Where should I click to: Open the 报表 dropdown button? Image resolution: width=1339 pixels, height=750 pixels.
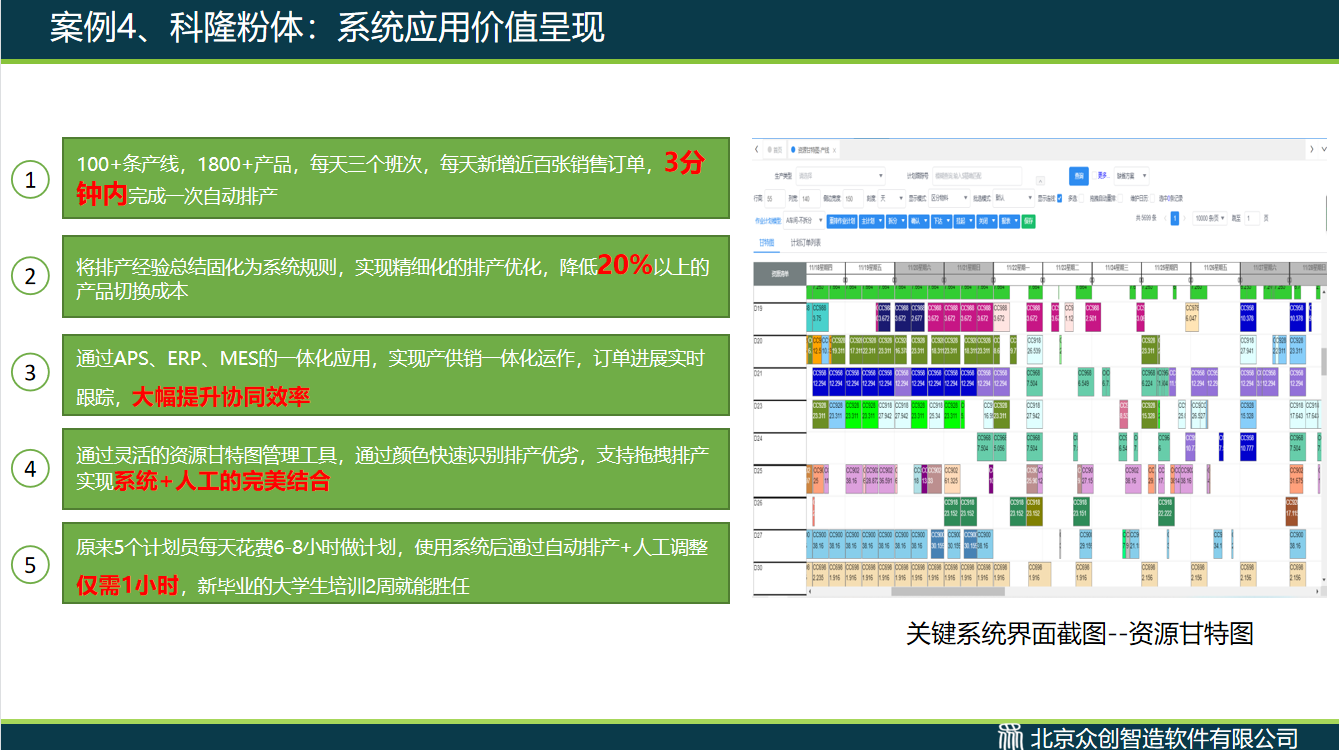pyautogui.click(x=1010, y=221)
